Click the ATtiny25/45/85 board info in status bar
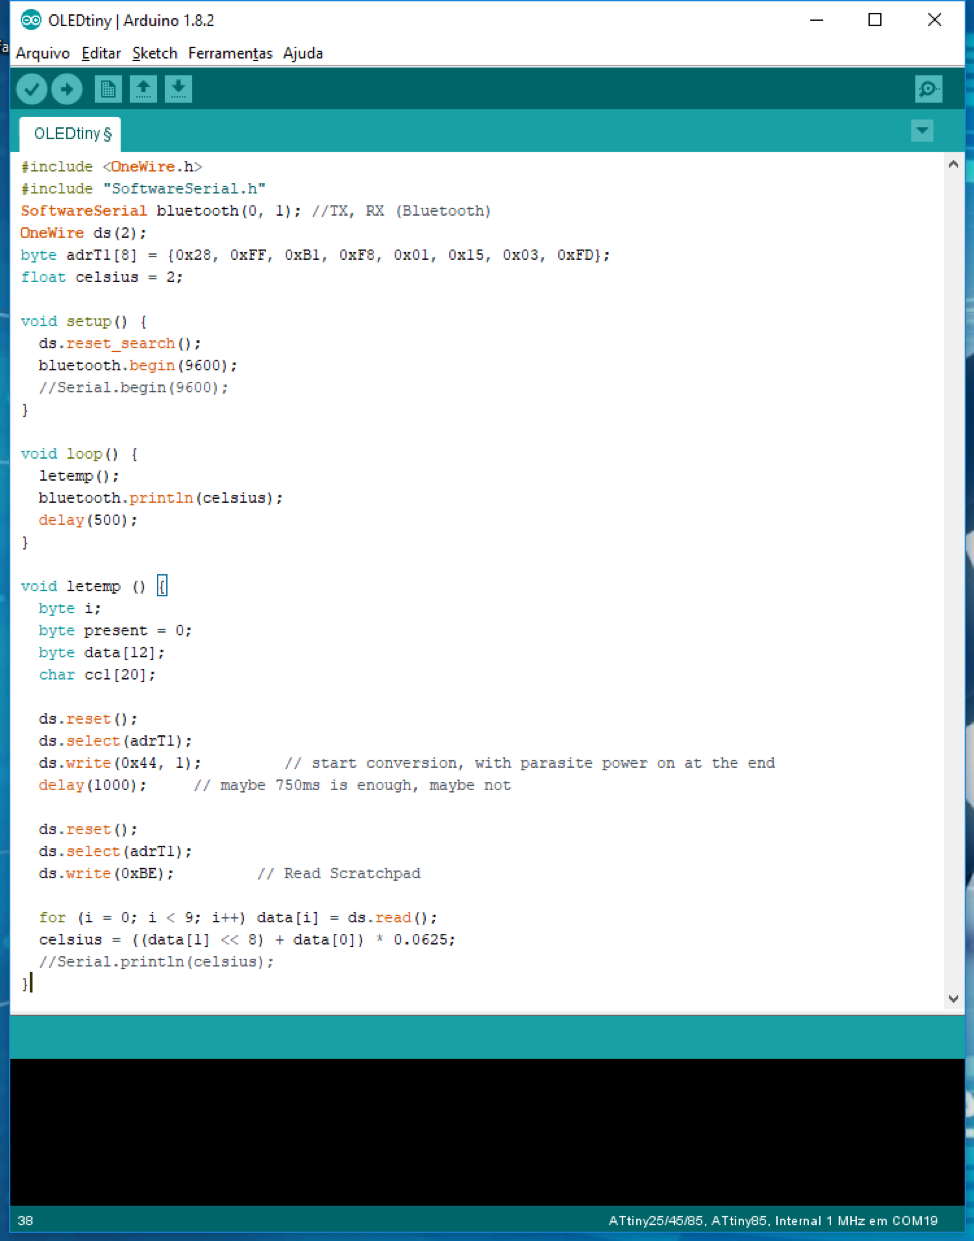Viewport: 974px width, 1241px height. pos(773,1221)
